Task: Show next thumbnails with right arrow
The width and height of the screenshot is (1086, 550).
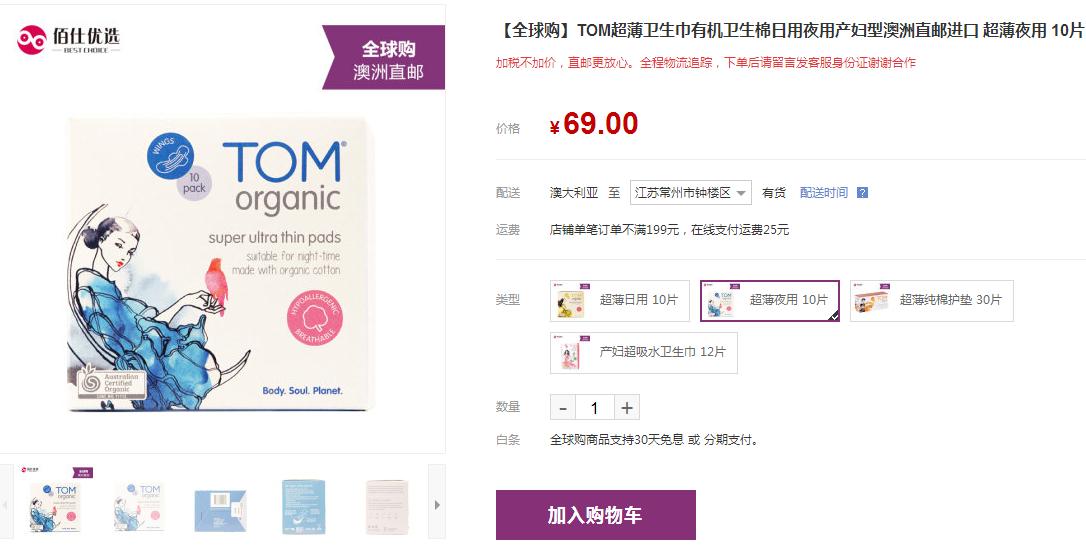Action: (437, 505)
